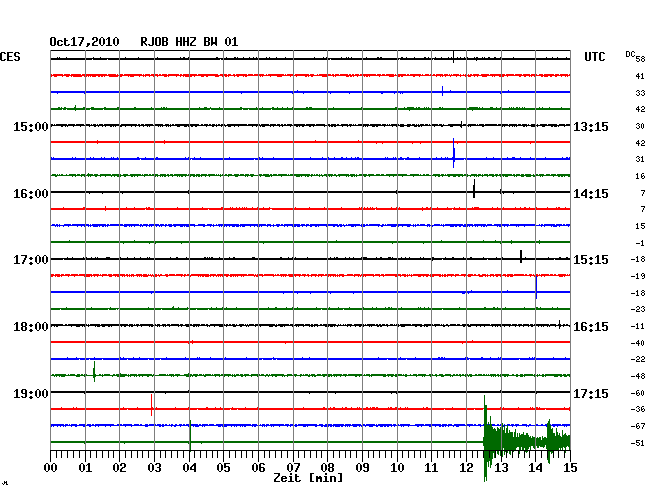Click the large green earthquake onset after minute 12
The width and height of the screenshot is (650, 494).
point(485,439)
